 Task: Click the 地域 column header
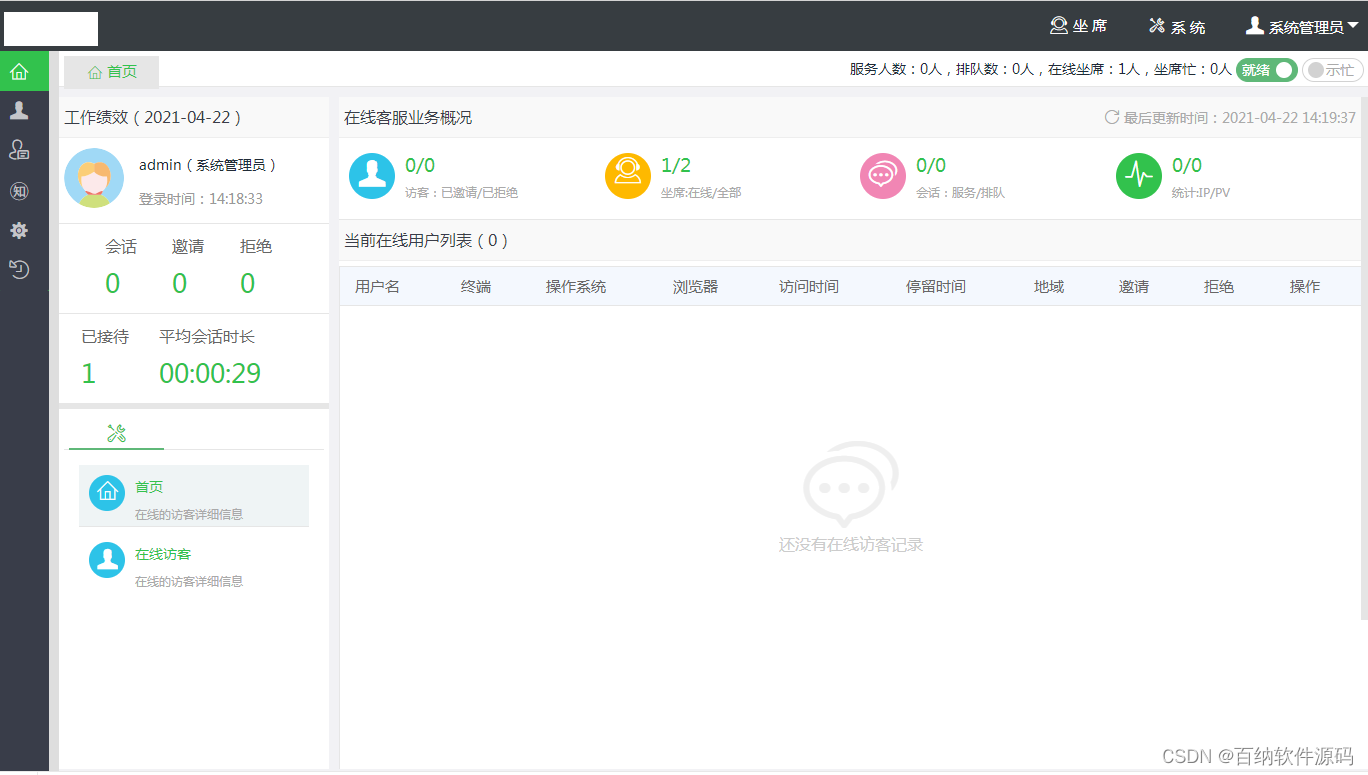1049,287
